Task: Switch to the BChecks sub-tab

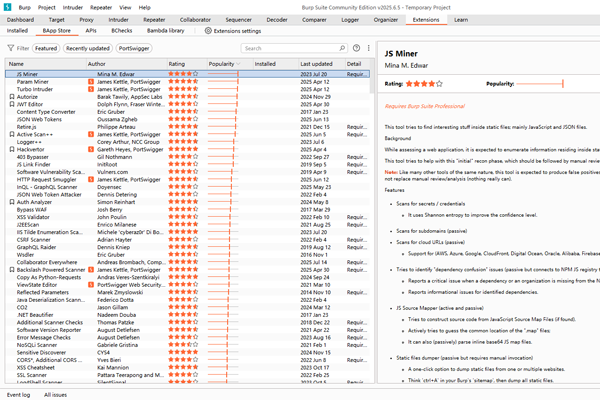Action: coord(122,31)
